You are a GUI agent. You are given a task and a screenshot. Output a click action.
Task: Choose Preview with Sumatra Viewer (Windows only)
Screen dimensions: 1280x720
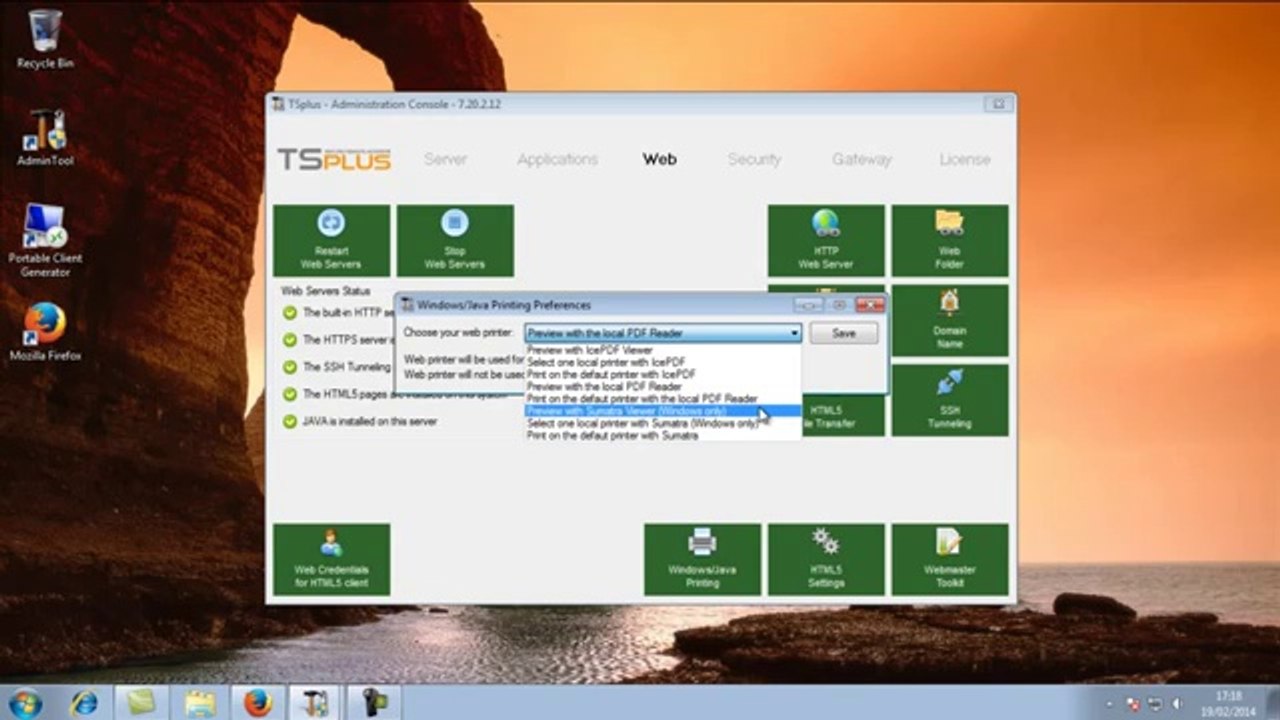(x=663, y=411)
